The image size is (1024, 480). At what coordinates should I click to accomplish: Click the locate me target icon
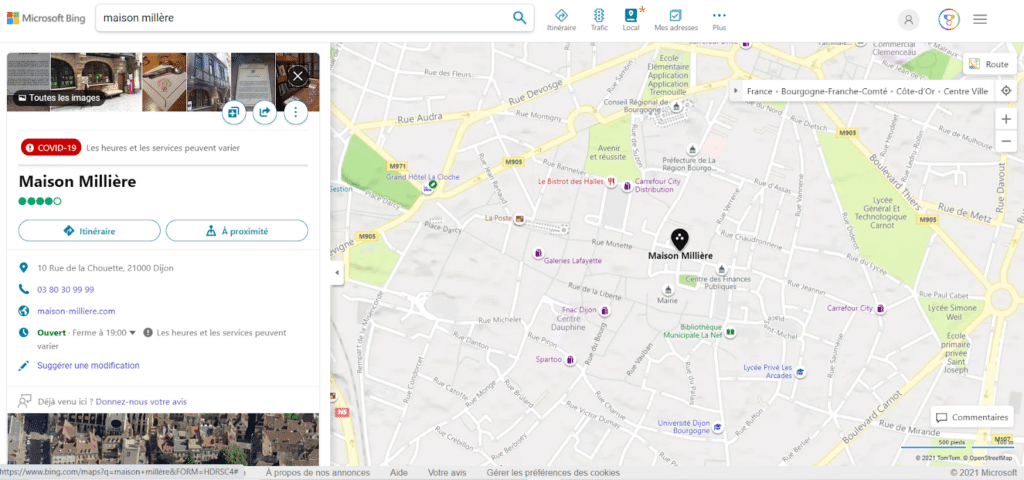tap(1006, 91)
